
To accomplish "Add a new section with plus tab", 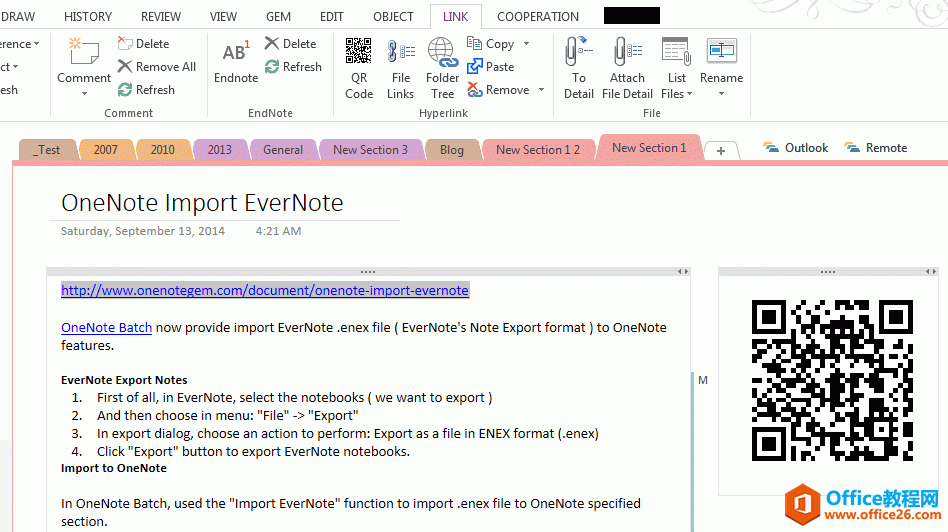I will (x=720, y=150).
